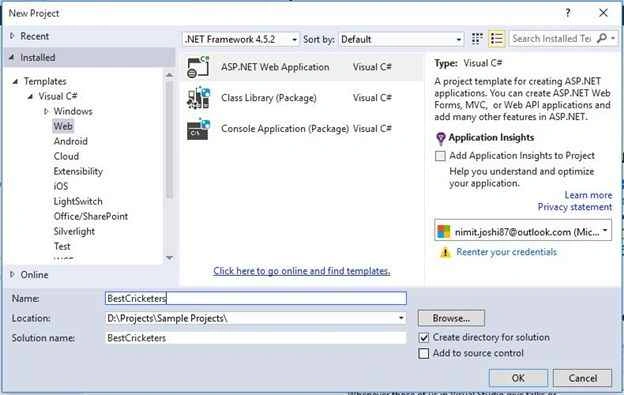
Task: Select the LightSwitch template category
Action: click(78, 201)
